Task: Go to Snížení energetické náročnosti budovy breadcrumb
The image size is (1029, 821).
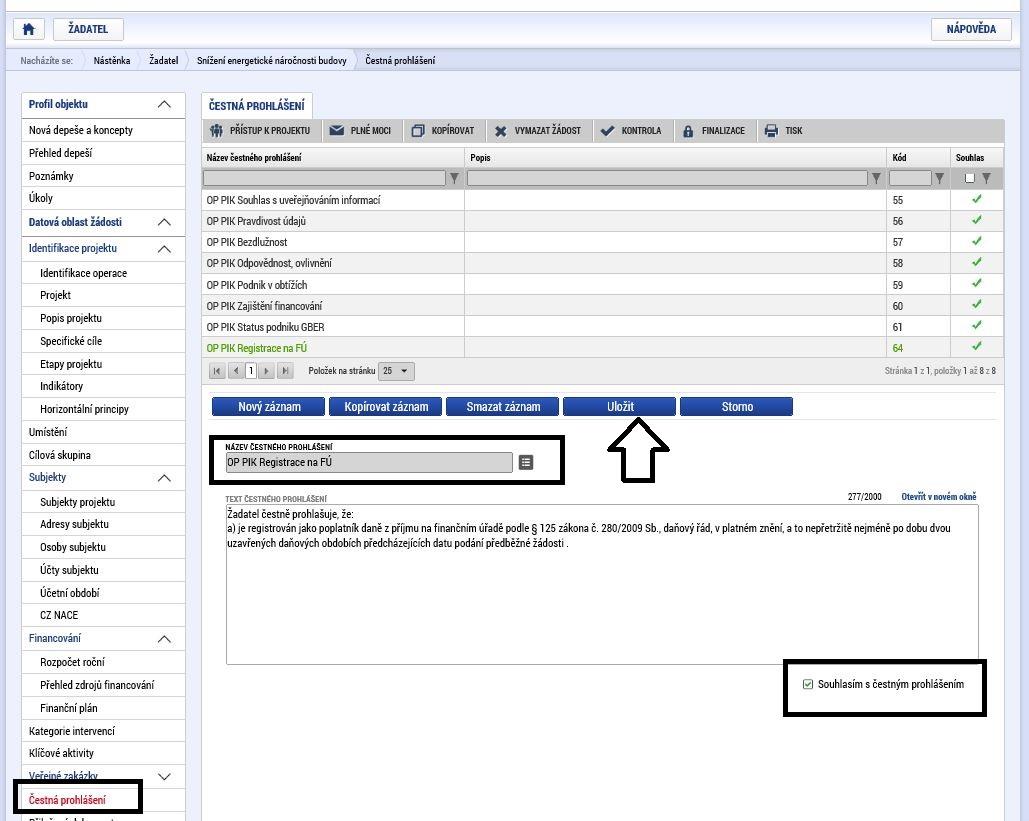Action: pyautogui.click(x=272, y=60)
